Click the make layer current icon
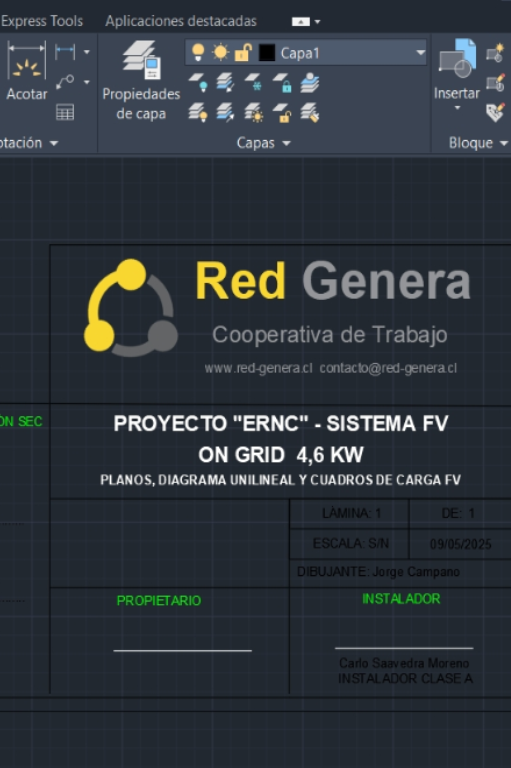 310,83
